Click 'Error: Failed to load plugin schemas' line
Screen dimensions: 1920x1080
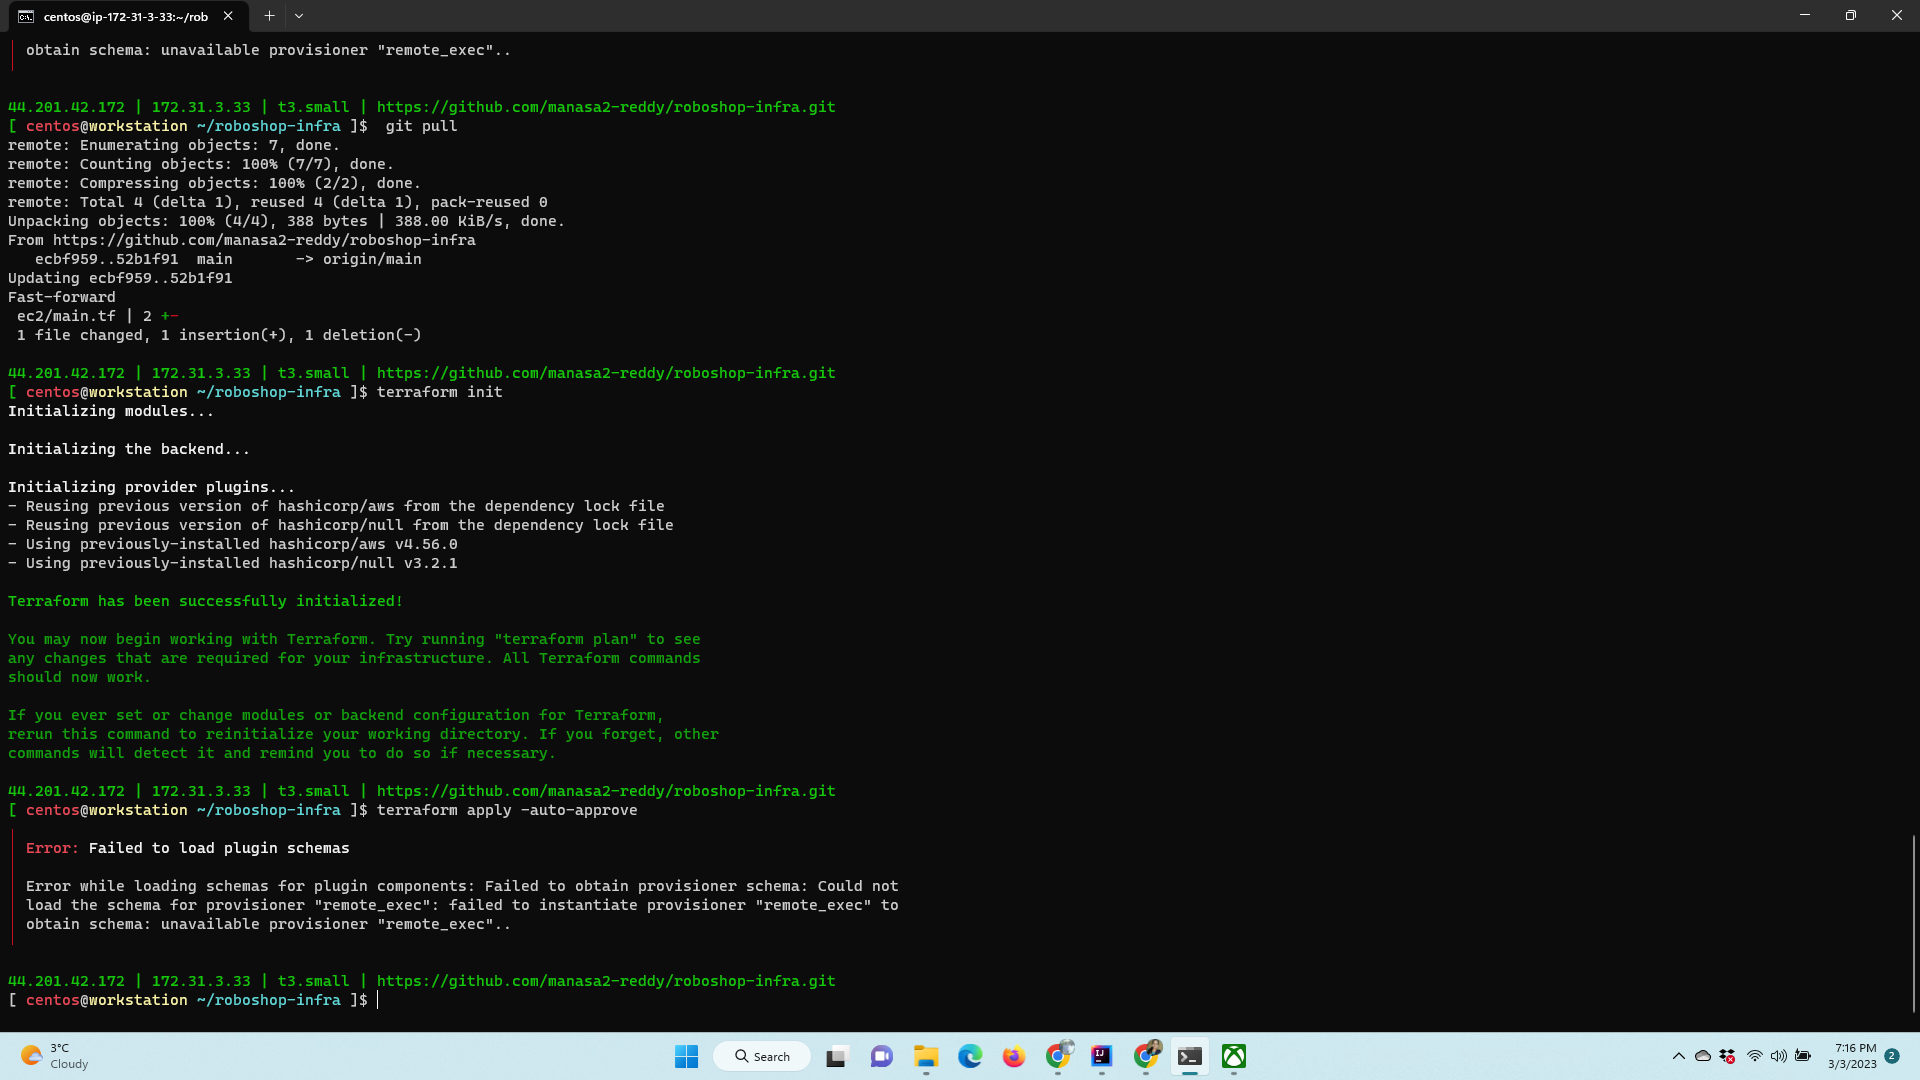click(188, 848)
